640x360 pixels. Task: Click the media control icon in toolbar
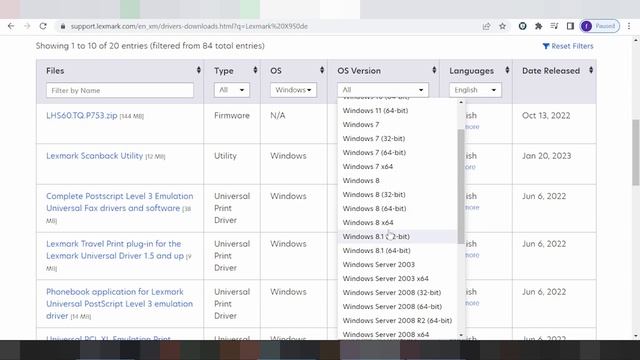[x=554, y=26]
